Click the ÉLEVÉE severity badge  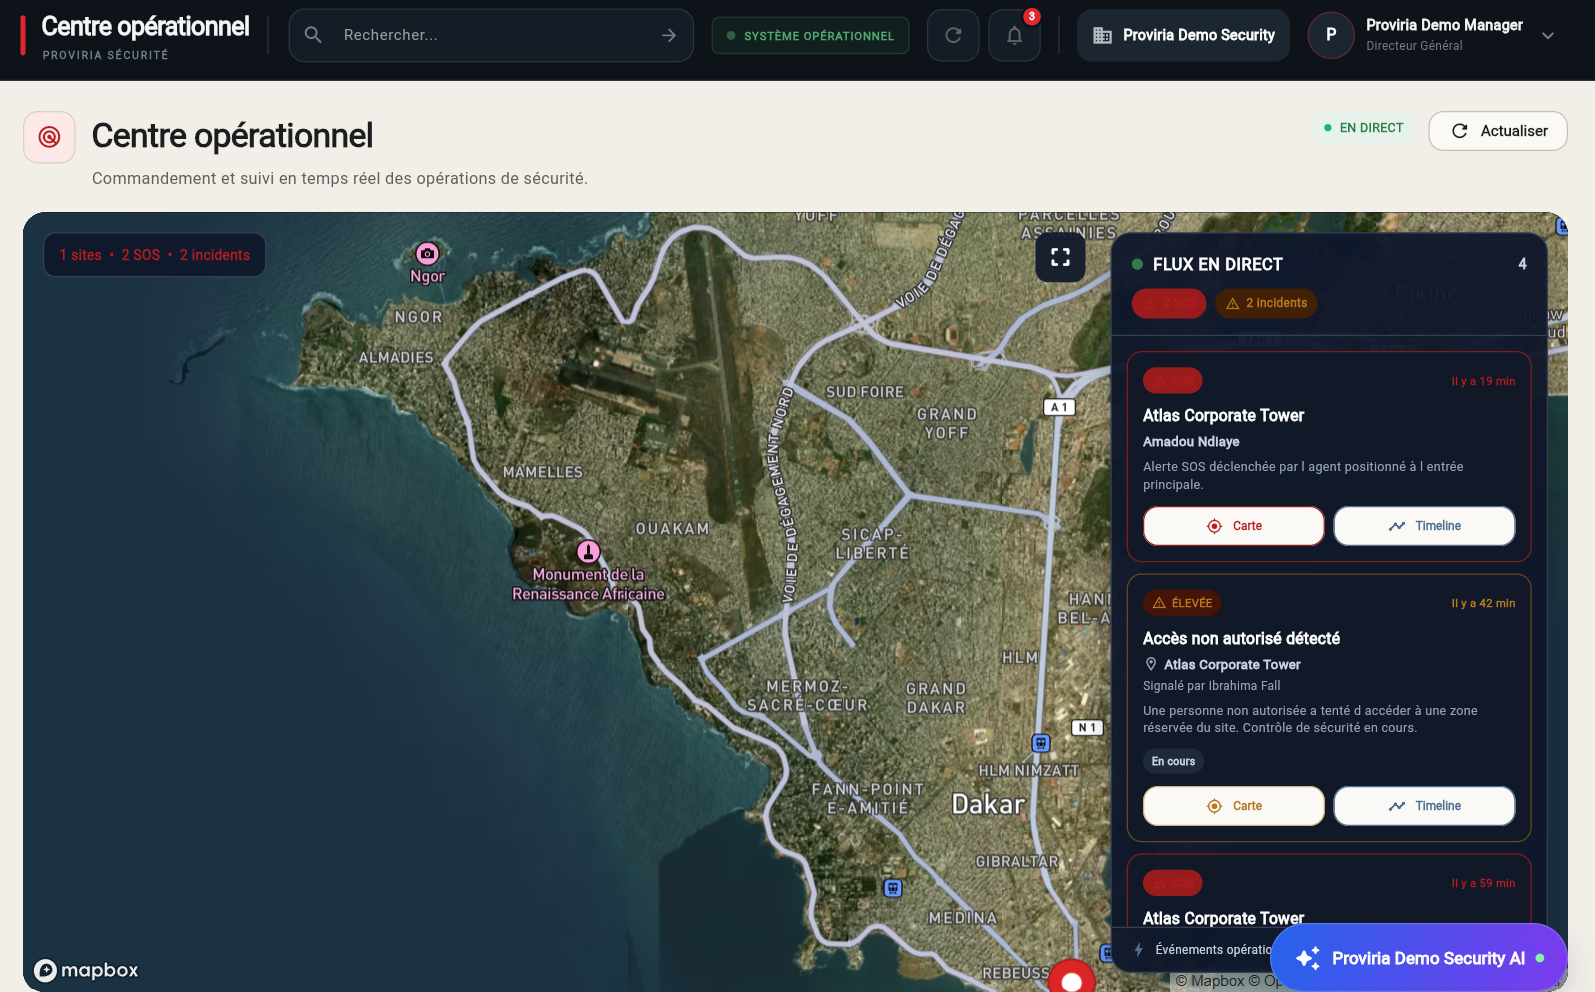(x=1182, y=603)
